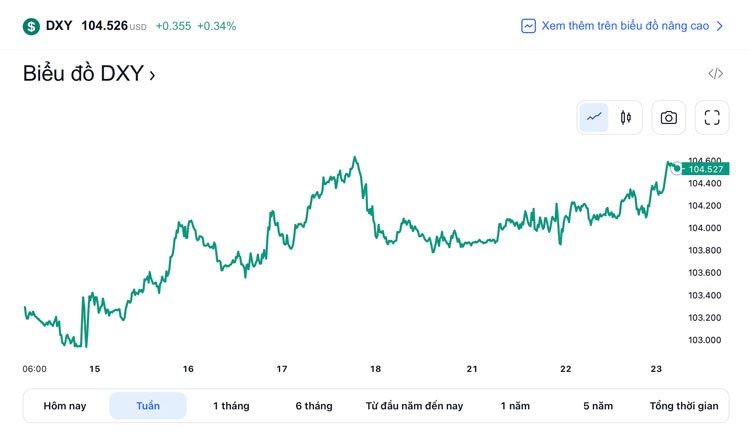Screen dimensions: 750x431
Task: Click the 104.527 current price label
Action: [706, 169]
